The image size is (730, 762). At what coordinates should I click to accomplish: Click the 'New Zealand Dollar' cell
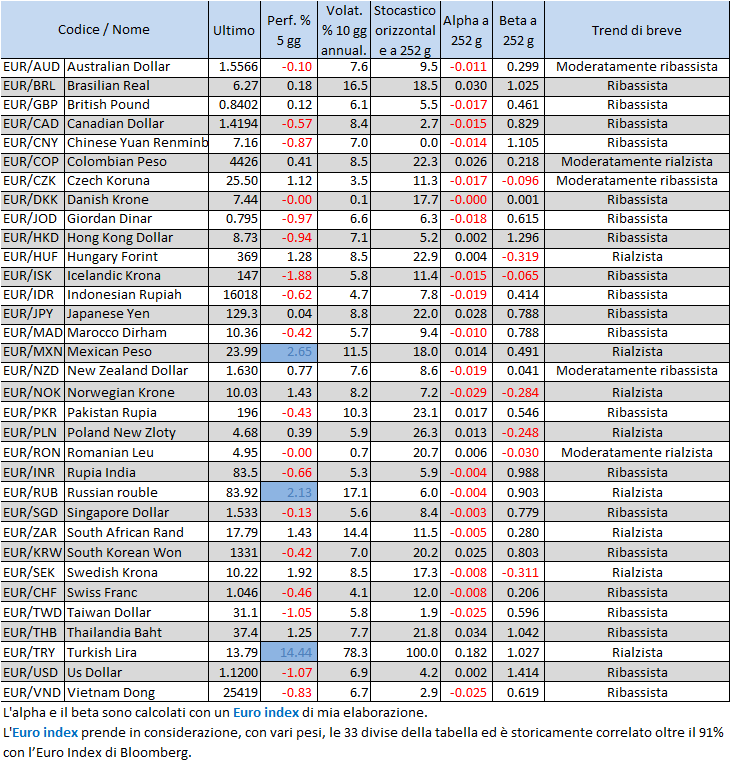(x=137, y=371)
